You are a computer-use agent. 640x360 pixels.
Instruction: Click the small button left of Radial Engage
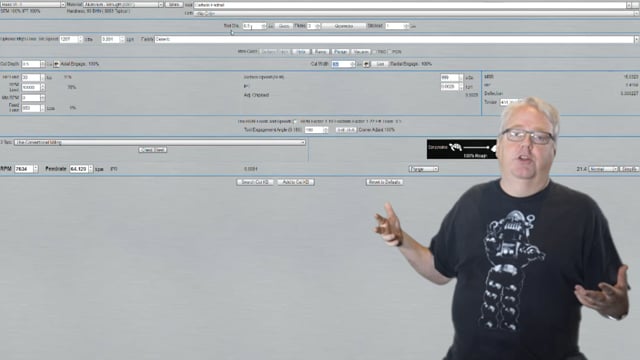[x=380, y=64]
